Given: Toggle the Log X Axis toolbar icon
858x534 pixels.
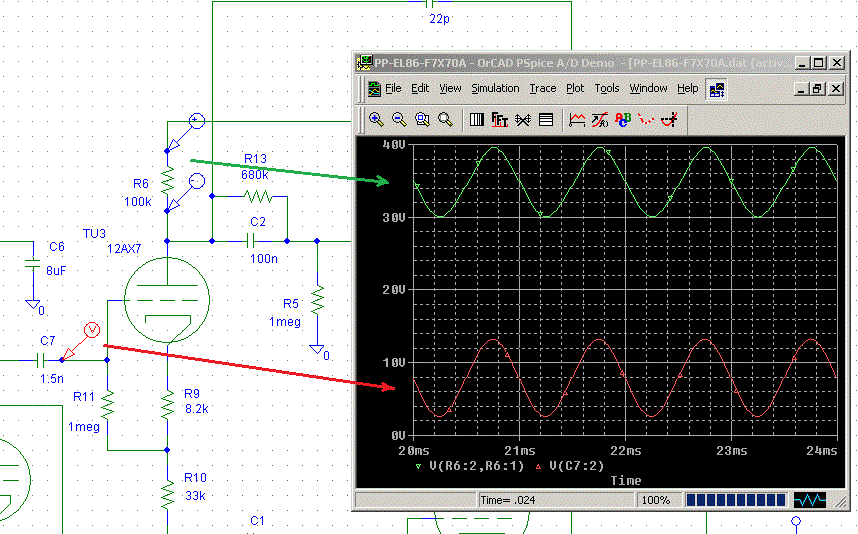Looking at the screenshot, I should coord(477,119).
